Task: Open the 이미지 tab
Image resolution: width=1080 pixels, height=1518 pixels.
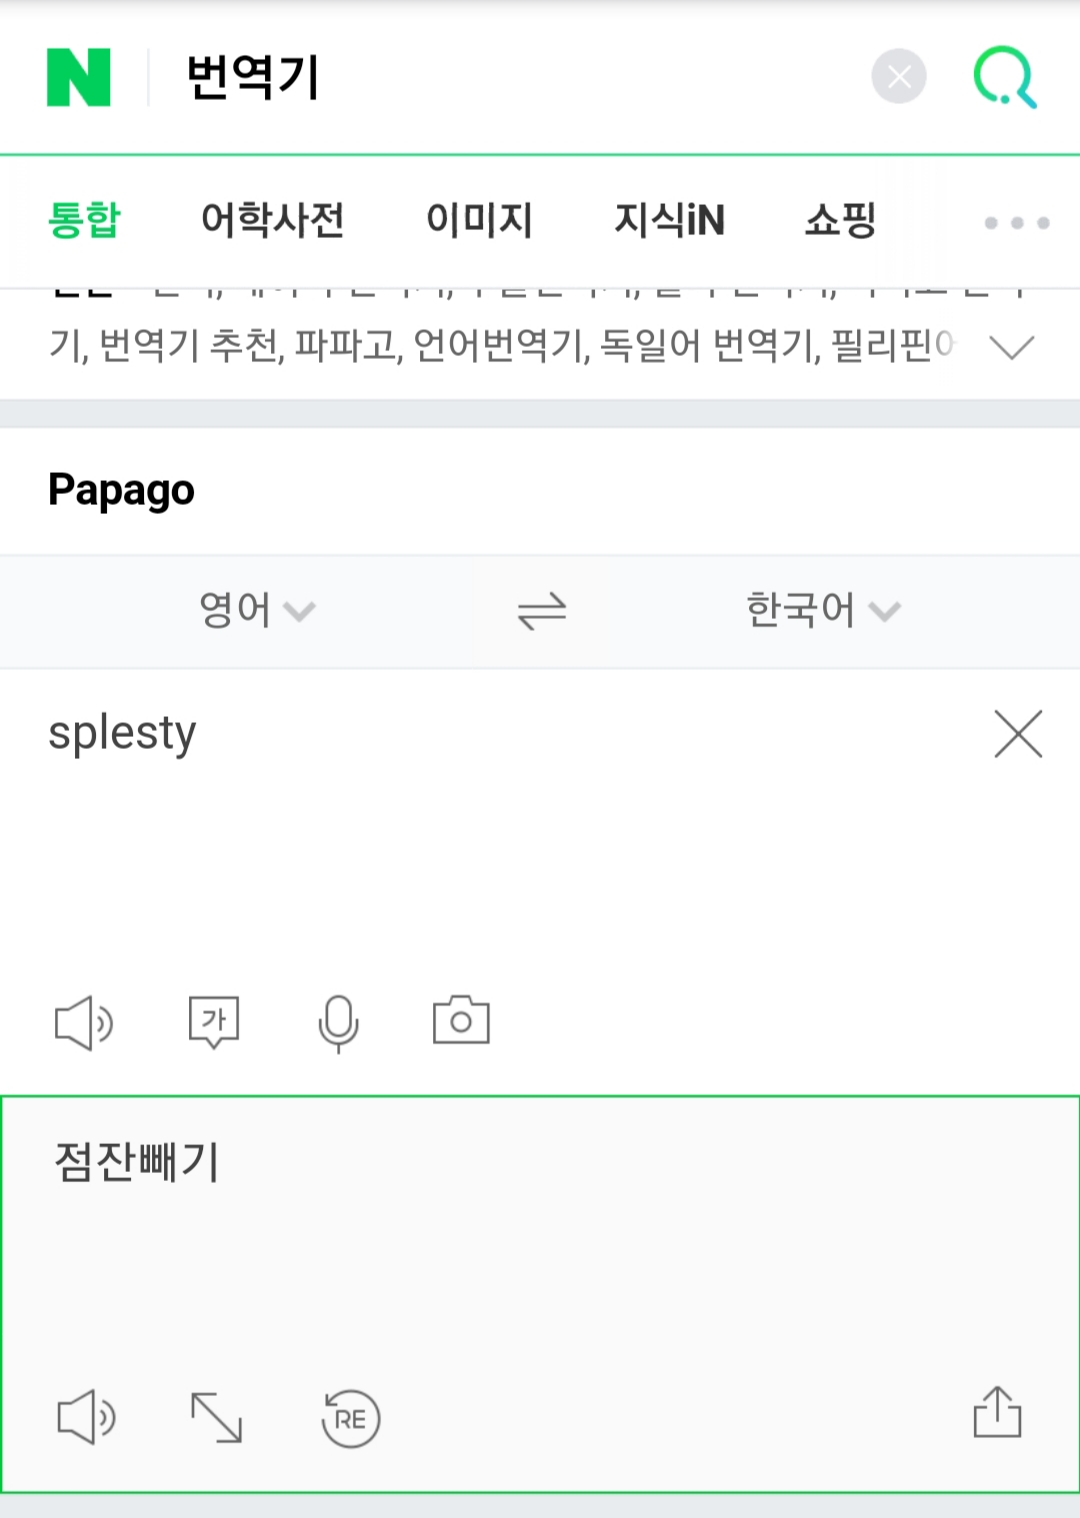Action: [479, 220]
